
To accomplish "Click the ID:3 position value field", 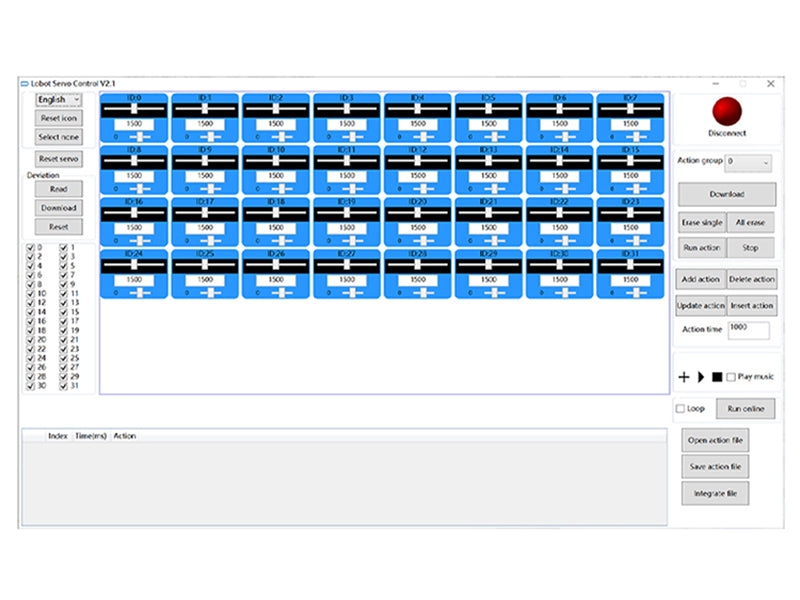I will coord(347,124).
